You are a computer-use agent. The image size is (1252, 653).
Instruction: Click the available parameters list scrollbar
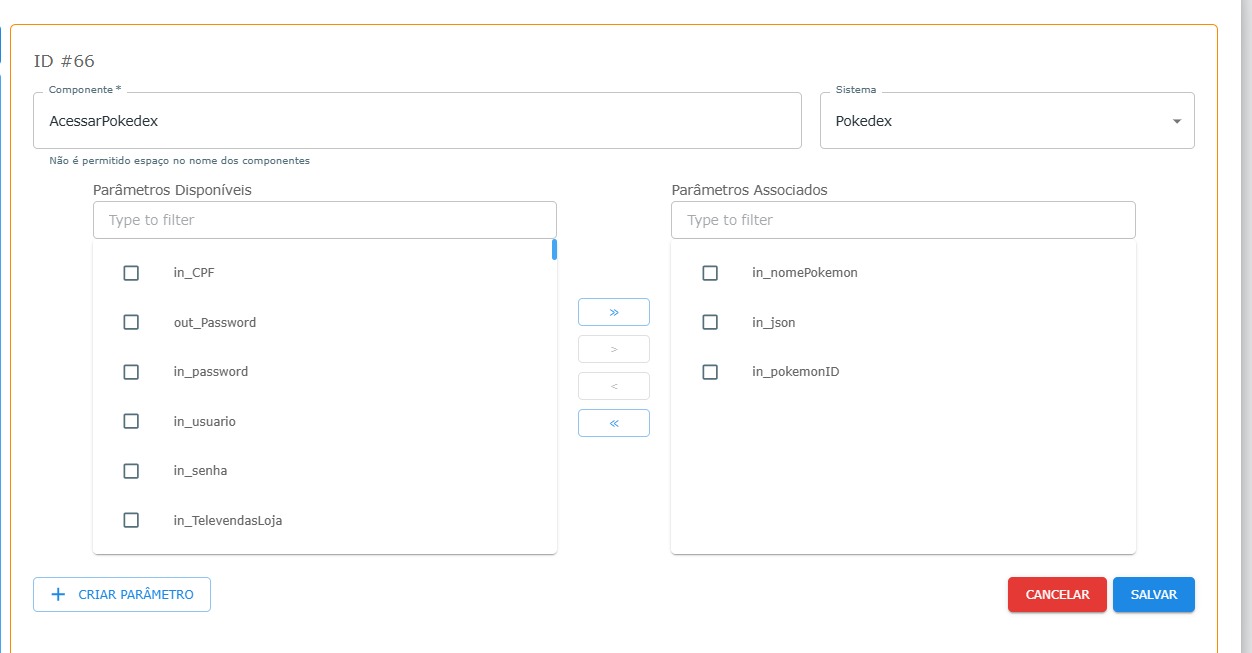pyautogui.click(x=554, y=249)
